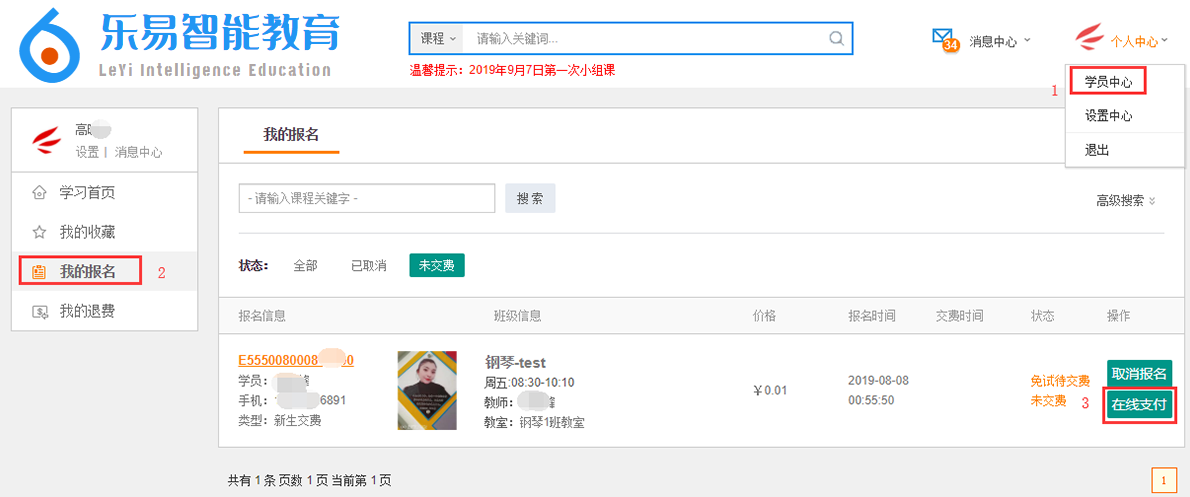1190x497 pixels.
Task: Click the star icon for 我的收藏
Action: (39, 232)
